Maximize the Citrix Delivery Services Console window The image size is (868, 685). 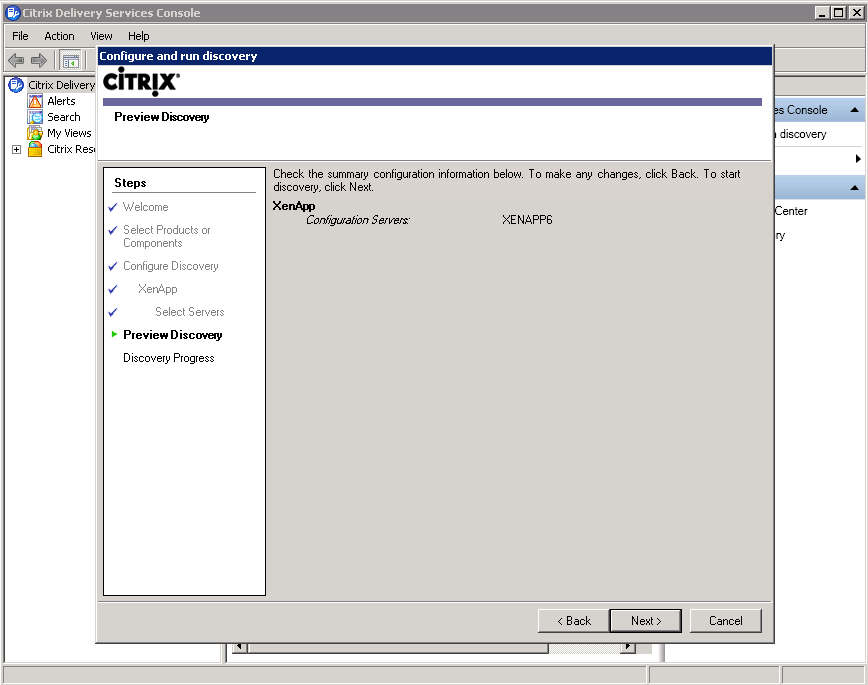point(839,13)
